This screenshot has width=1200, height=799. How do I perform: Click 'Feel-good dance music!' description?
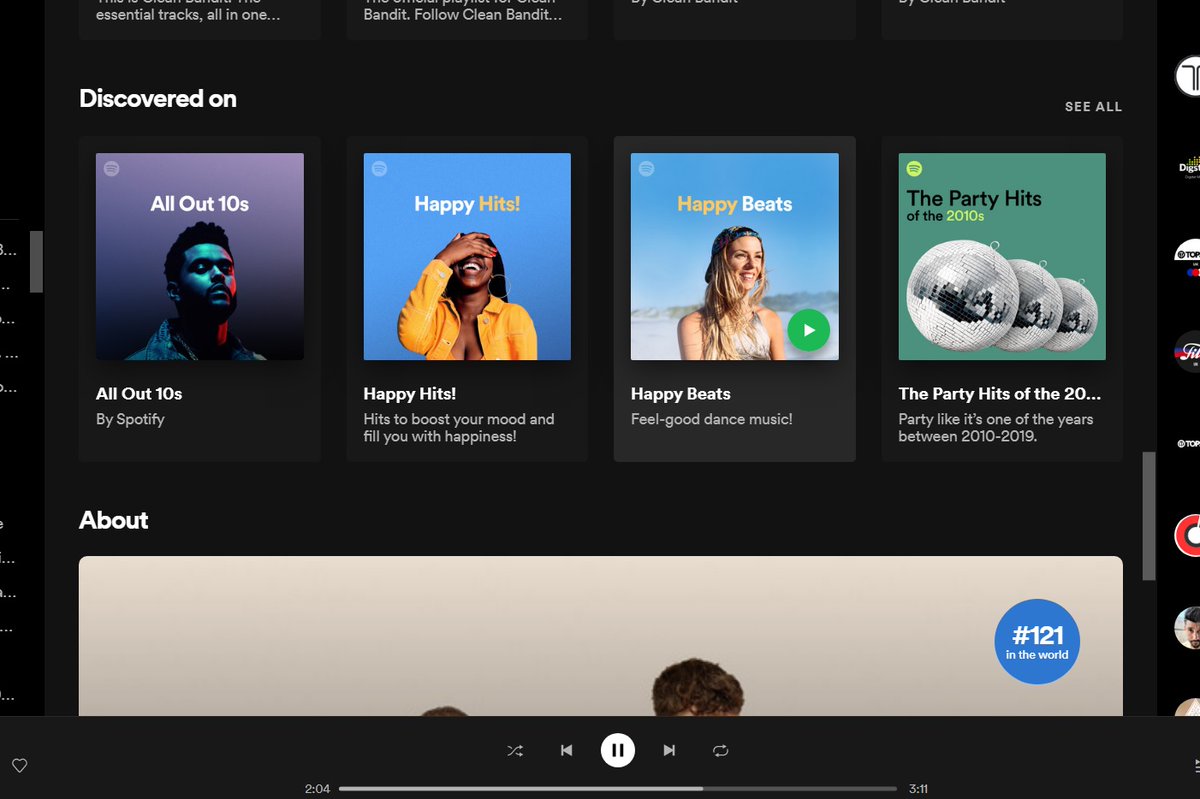(x=711, y=419)
